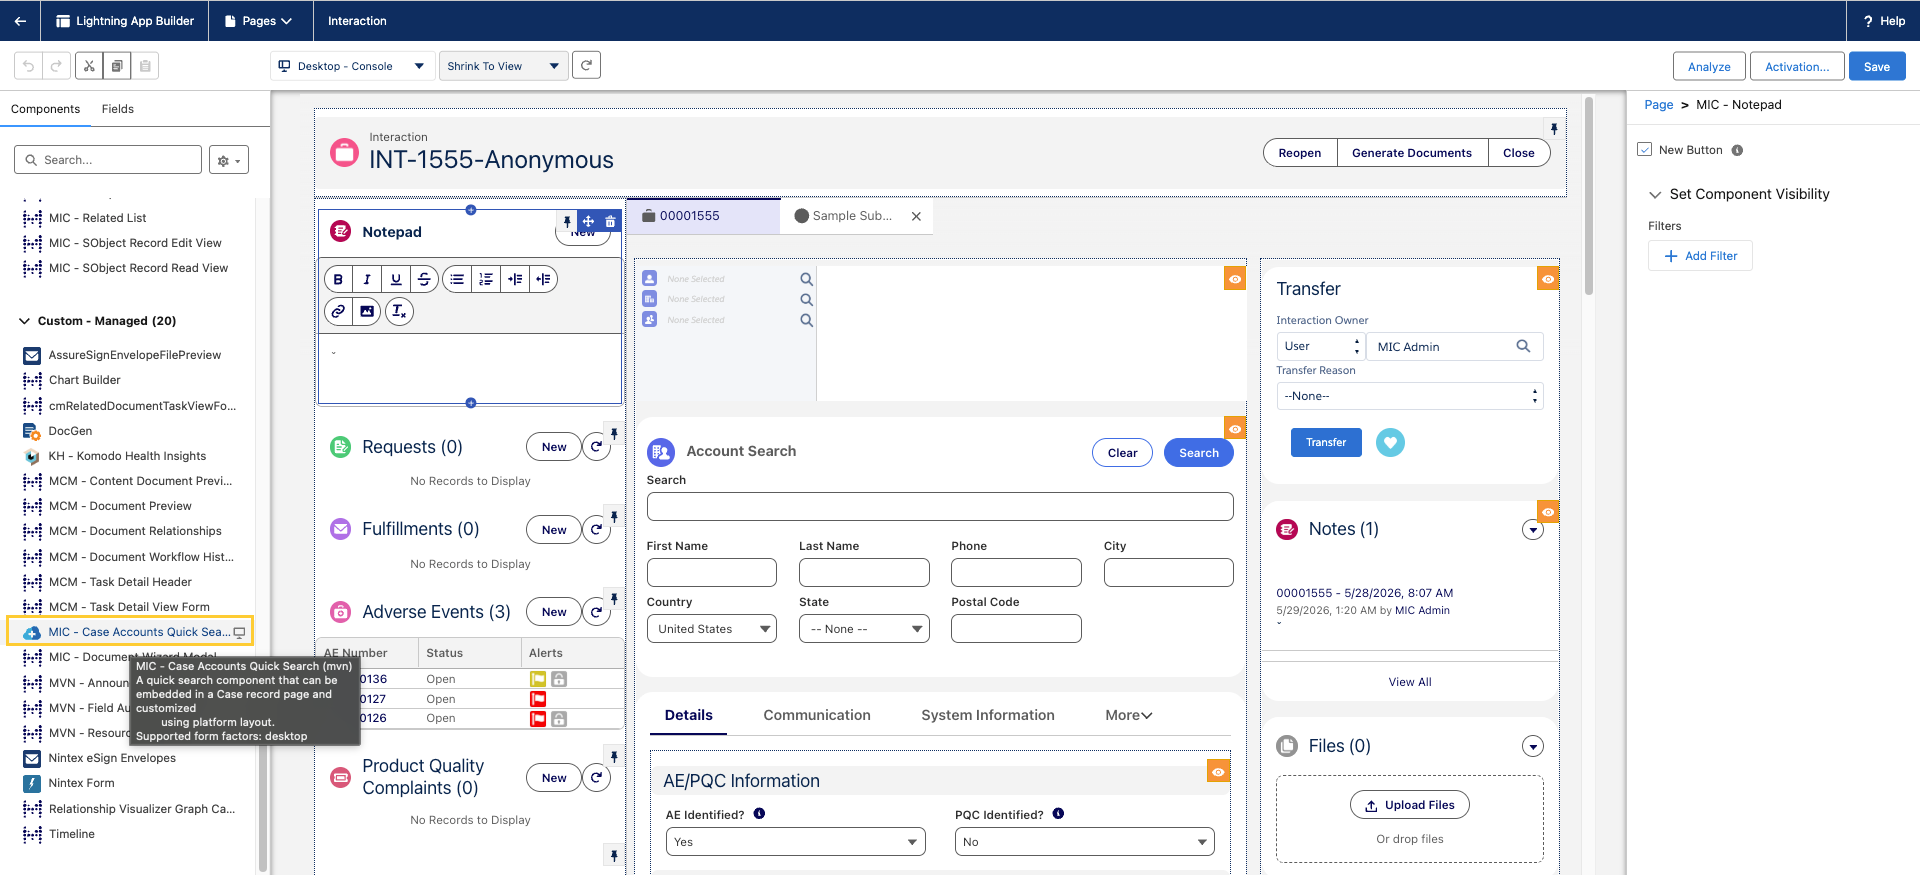1920x875 pixels.
Task: Switch to the Fields tab
Action: click(117, 109)
